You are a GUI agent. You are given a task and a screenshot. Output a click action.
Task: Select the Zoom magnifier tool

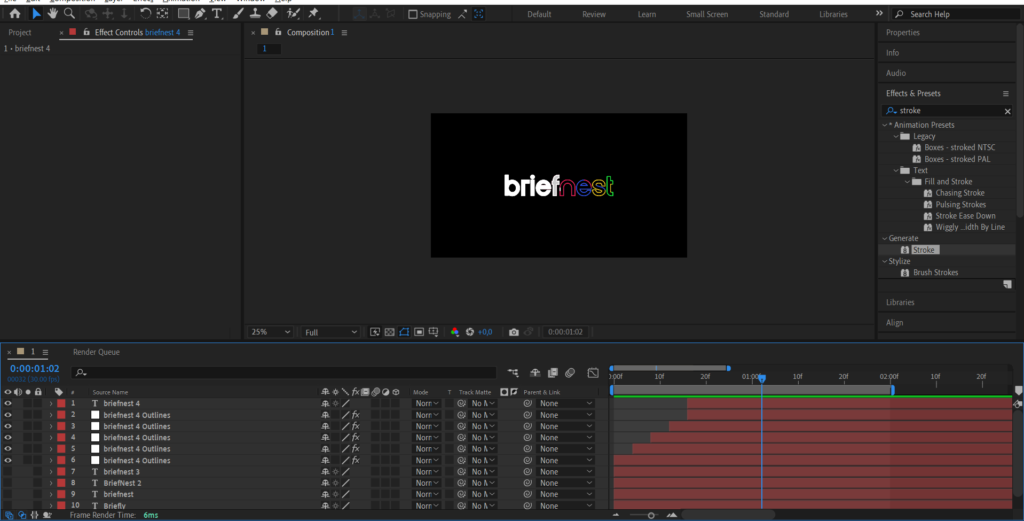pos(69,14)
